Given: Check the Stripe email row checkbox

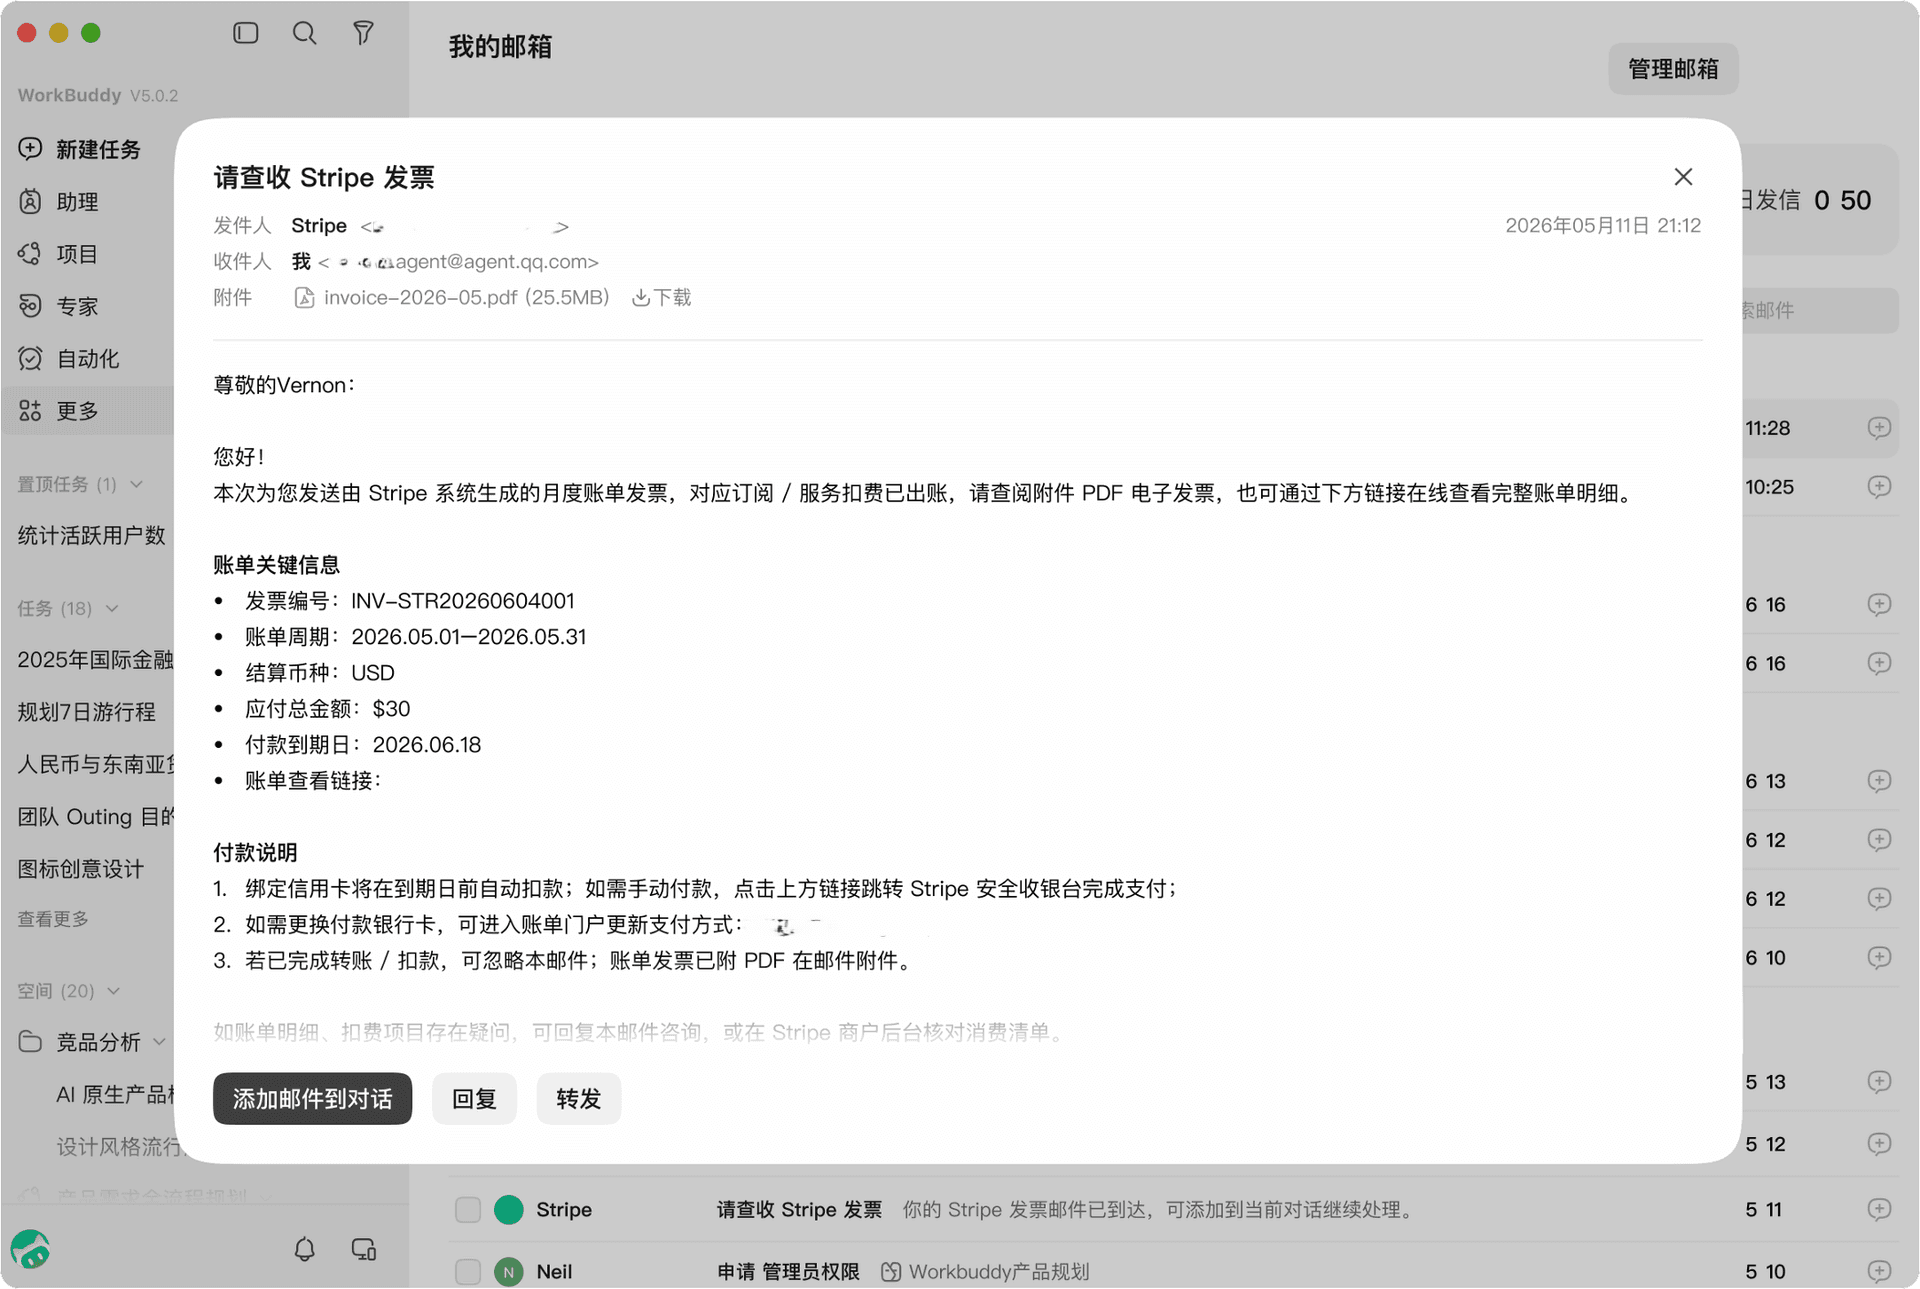Looking at the screenshot, I should click(468, 1210).
